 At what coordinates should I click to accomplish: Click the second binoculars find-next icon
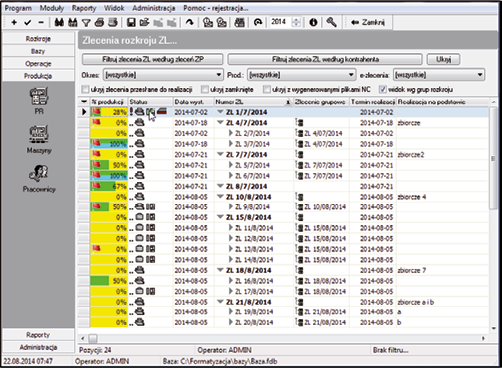pos(73,22)
